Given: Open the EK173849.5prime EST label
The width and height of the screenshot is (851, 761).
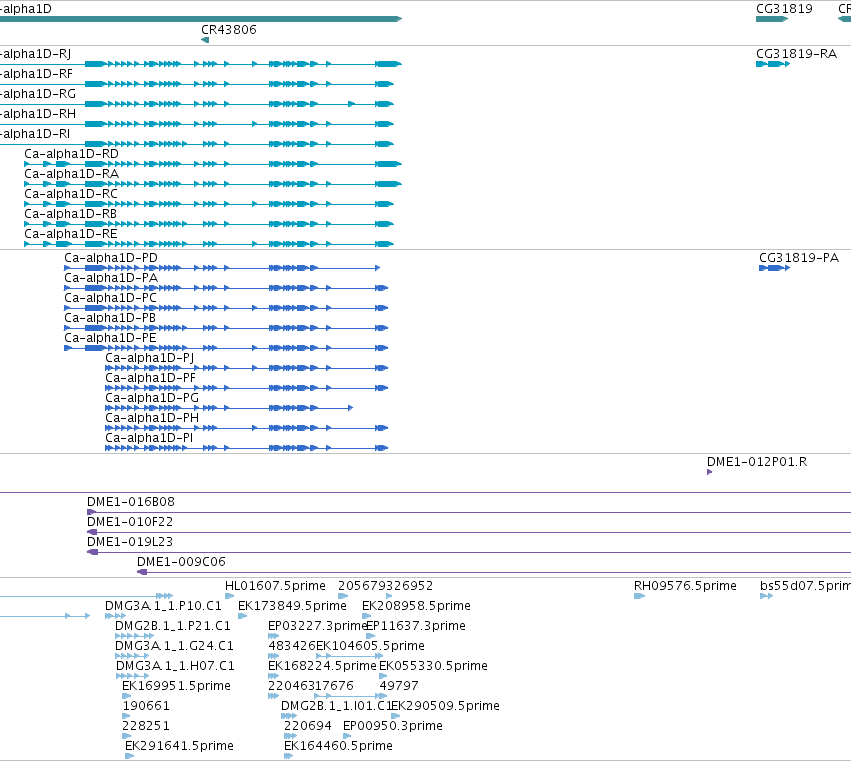Looking at the screenshot, I should pyautogui.click(x=292, y=606).
